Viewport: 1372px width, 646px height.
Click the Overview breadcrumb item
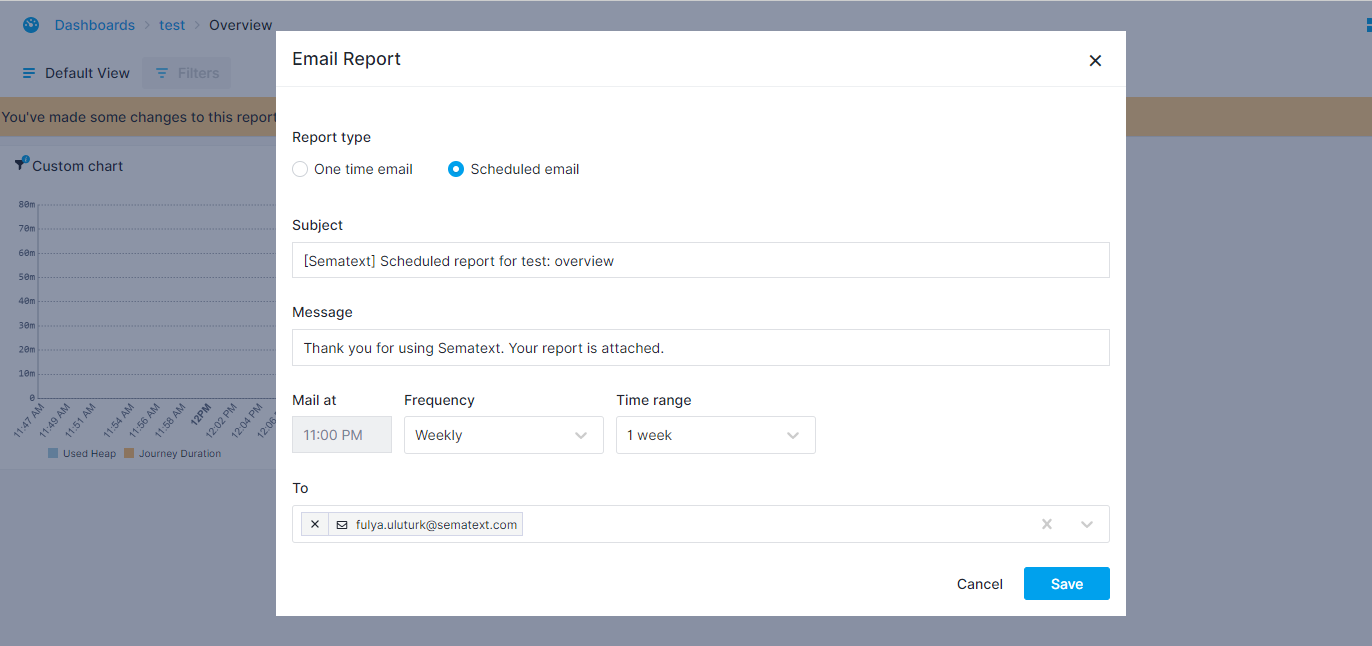(x=240, y=25)
